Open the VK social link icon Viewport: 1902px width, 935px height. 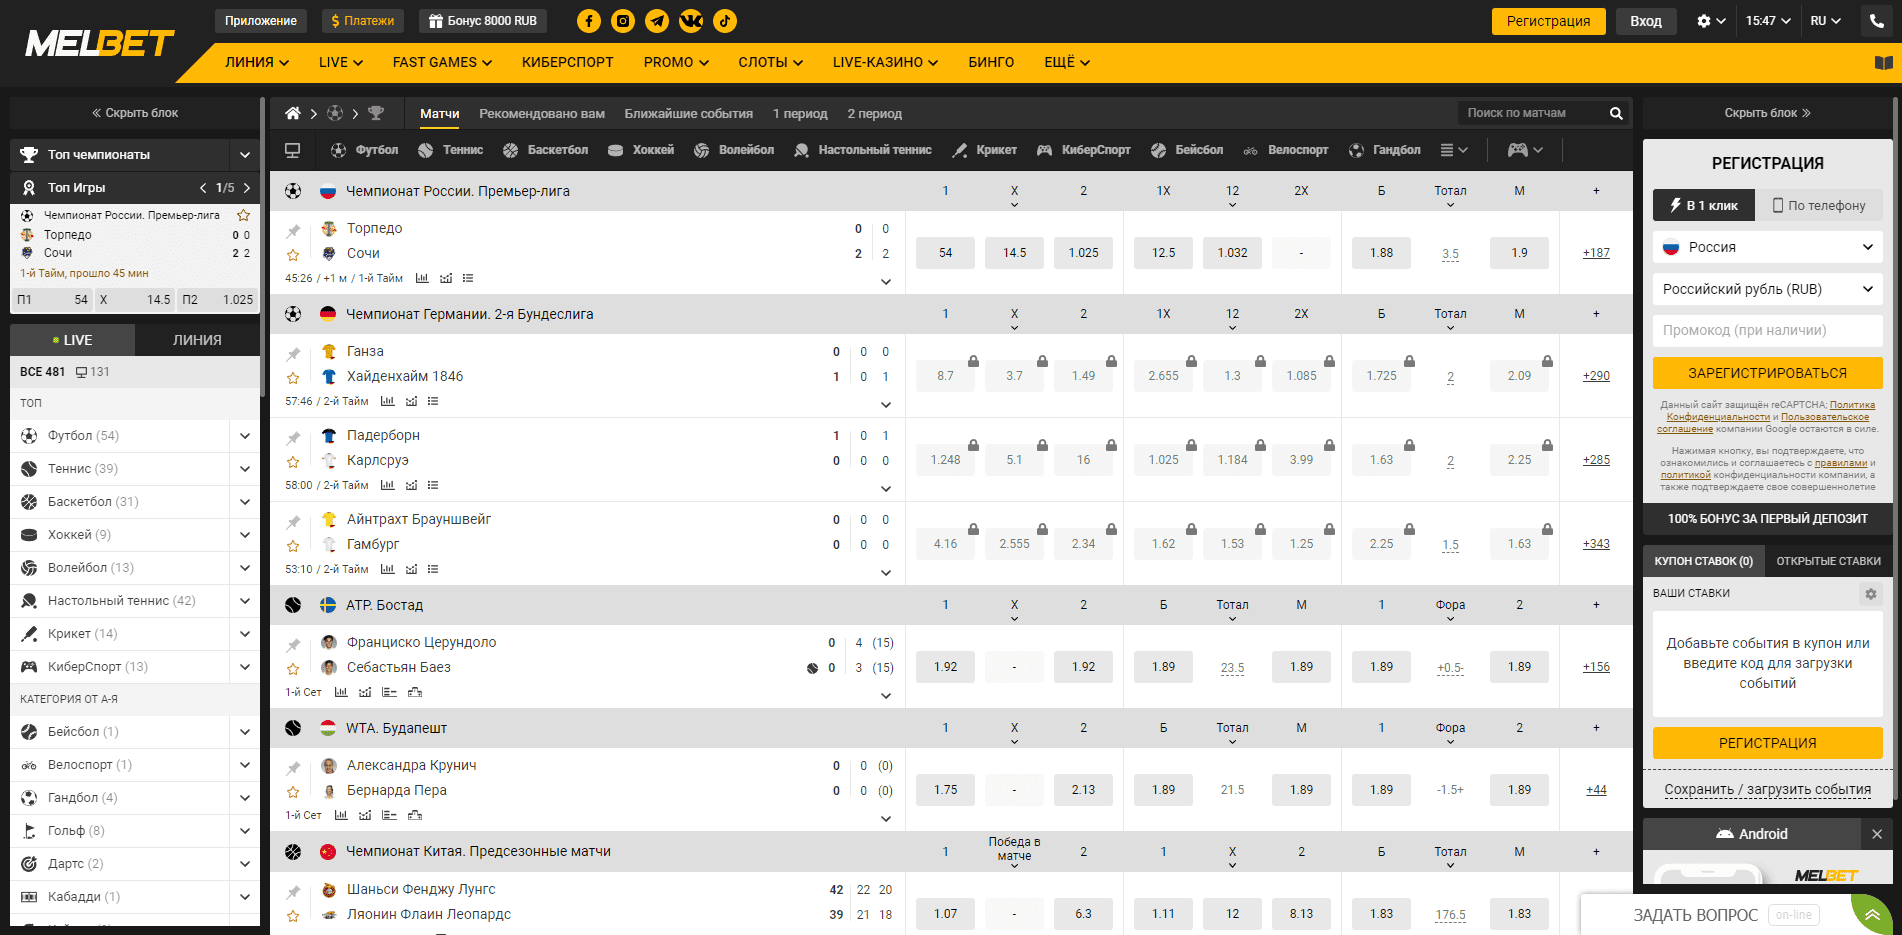click(691, 20)
